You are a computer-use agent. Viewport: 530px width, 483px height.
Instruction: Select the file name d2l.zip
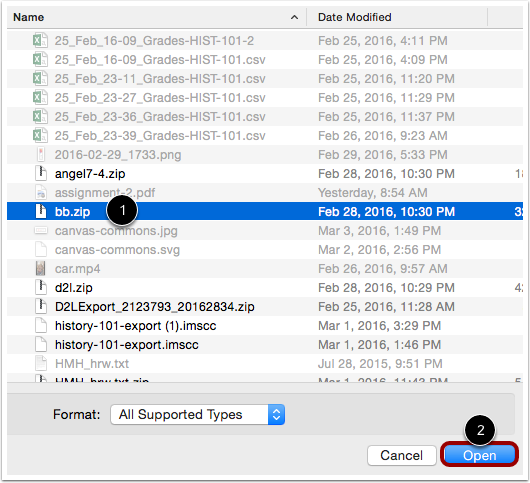[74, 288]
